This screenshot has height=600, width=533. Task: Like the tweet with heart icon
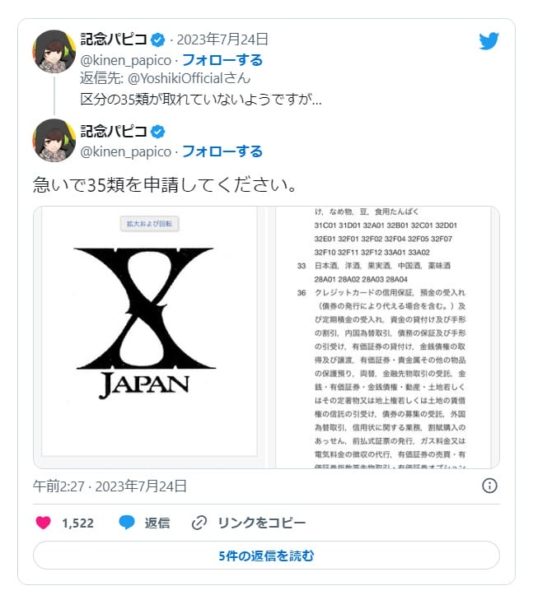pos(43,522)
